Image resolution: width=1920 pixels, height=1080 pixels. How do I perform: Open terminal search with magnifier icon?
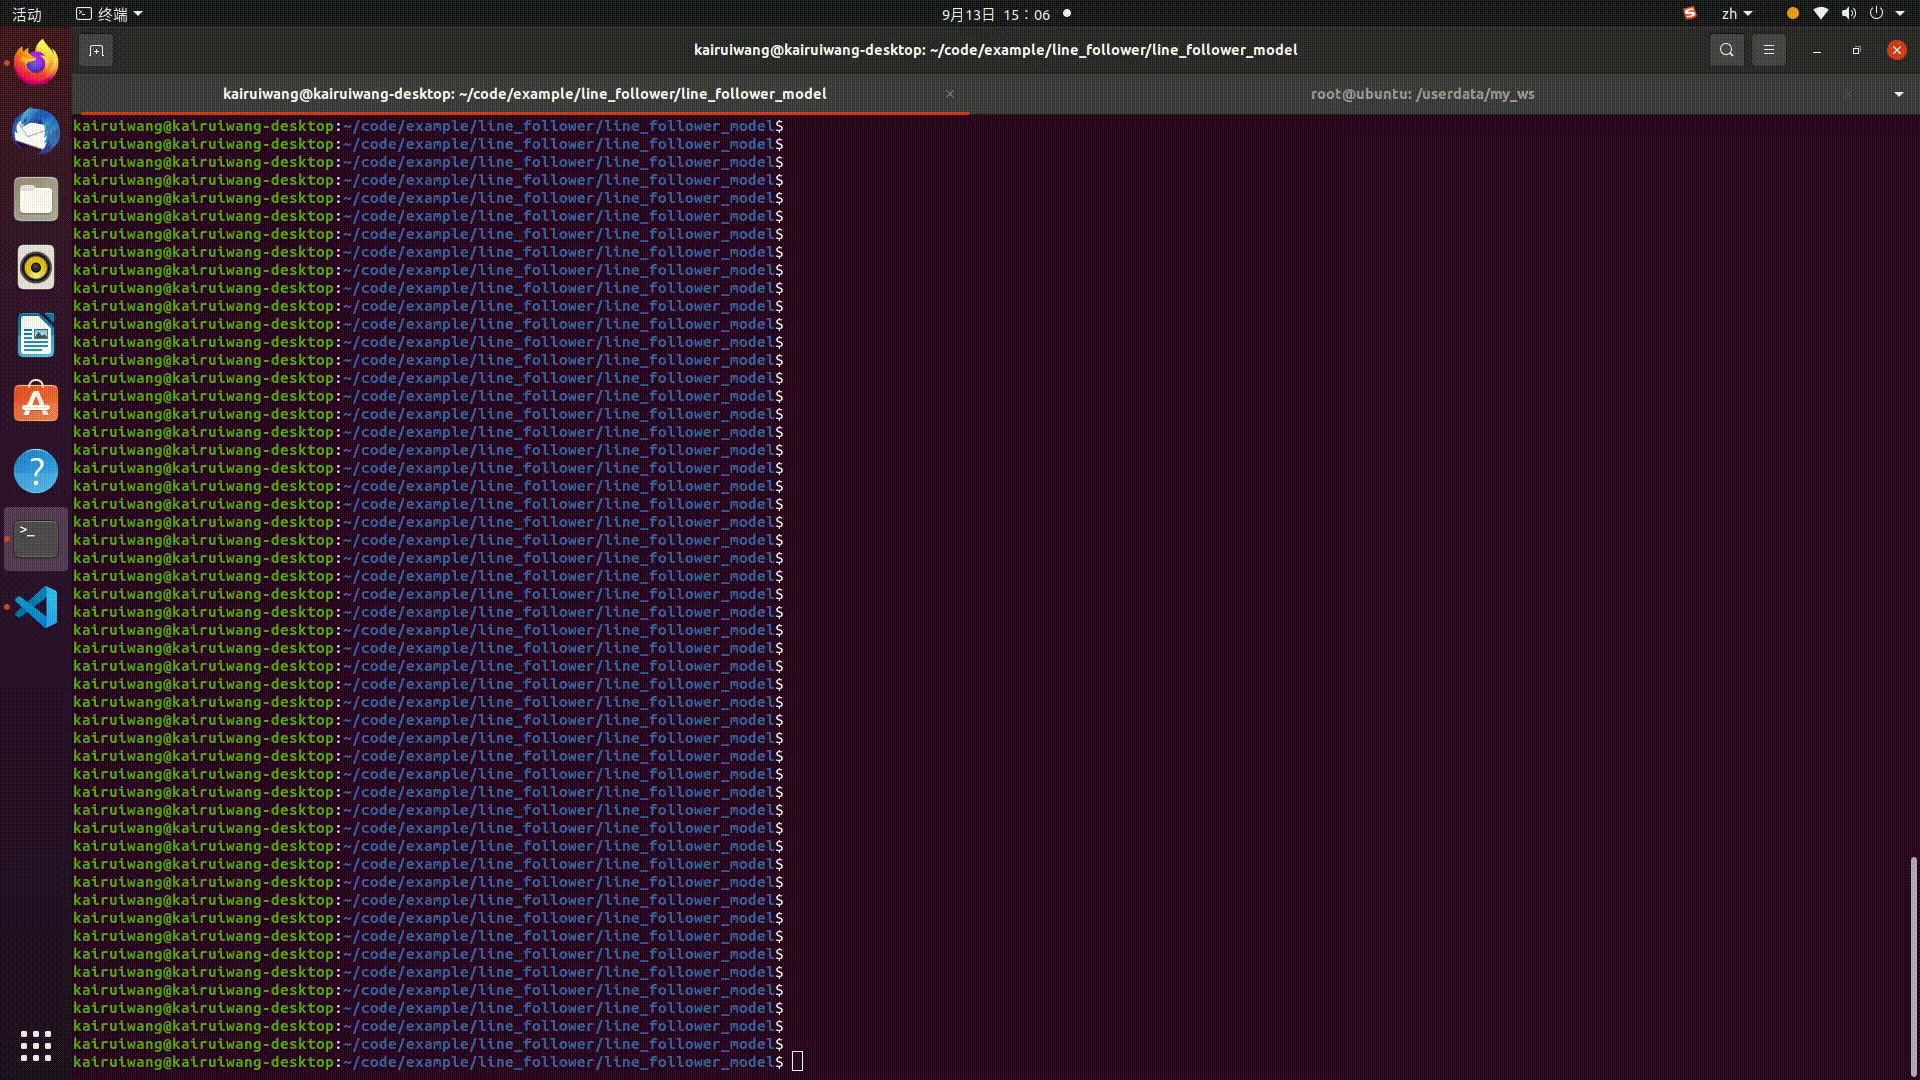[x=1727, y=50]
